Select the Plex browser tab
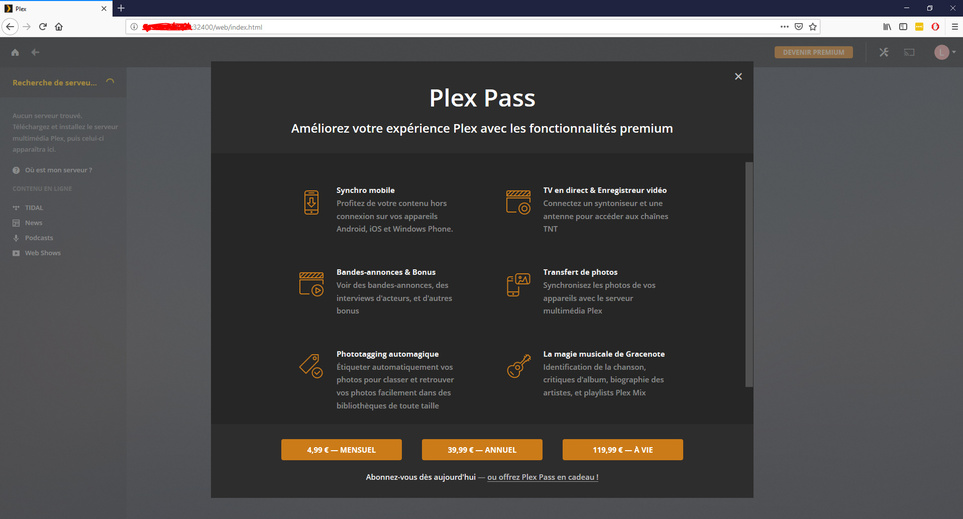This screenshot has height=519, width=963. pos(56,9)
